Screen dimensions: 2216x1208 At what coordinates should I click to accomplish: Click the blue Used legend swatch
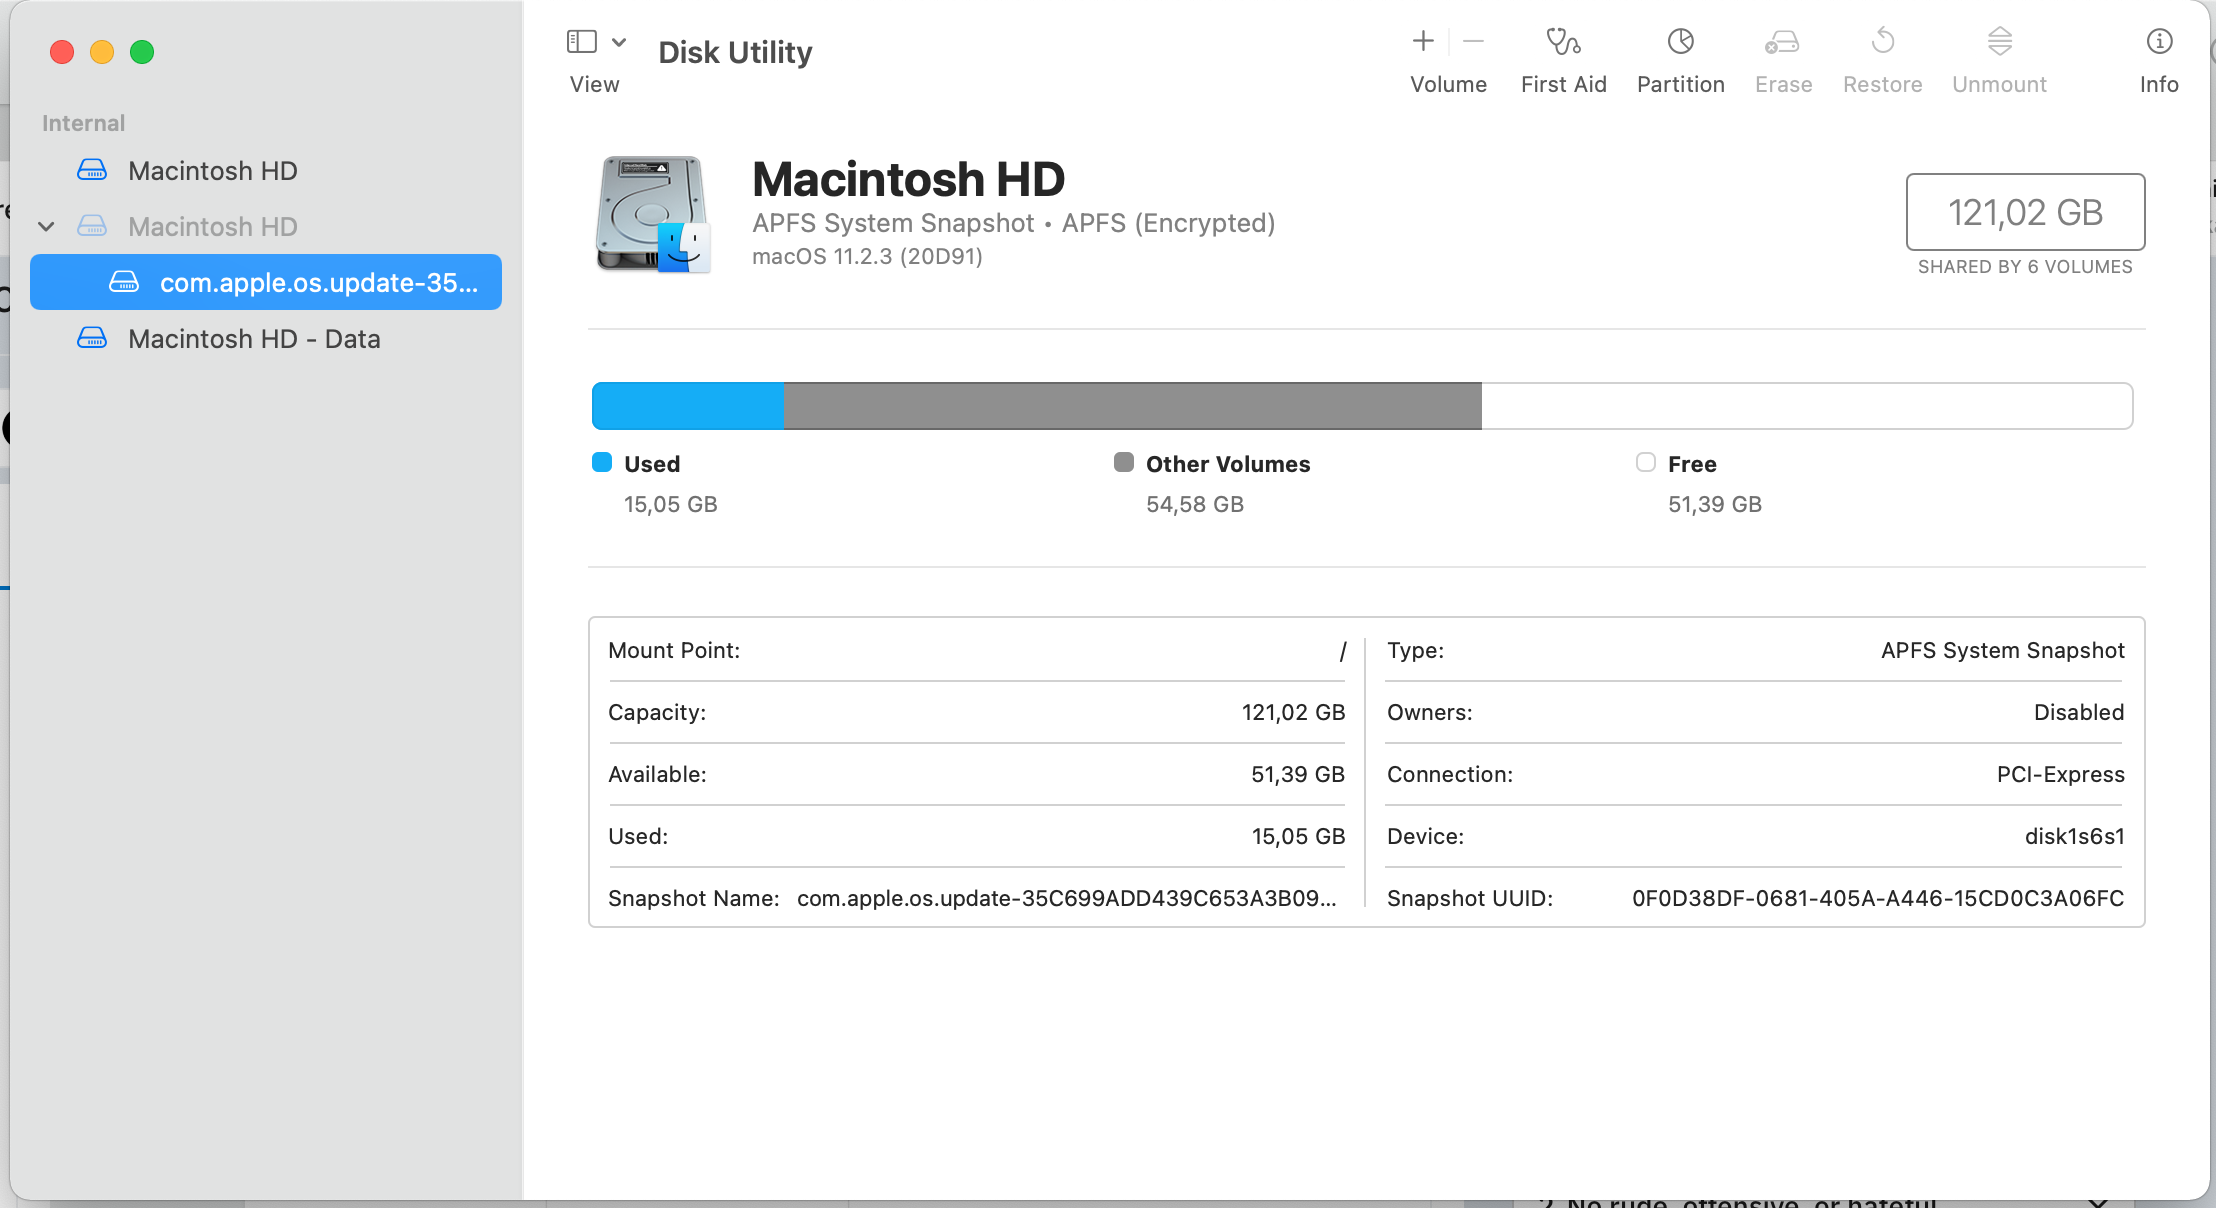(x=602, y=462)
